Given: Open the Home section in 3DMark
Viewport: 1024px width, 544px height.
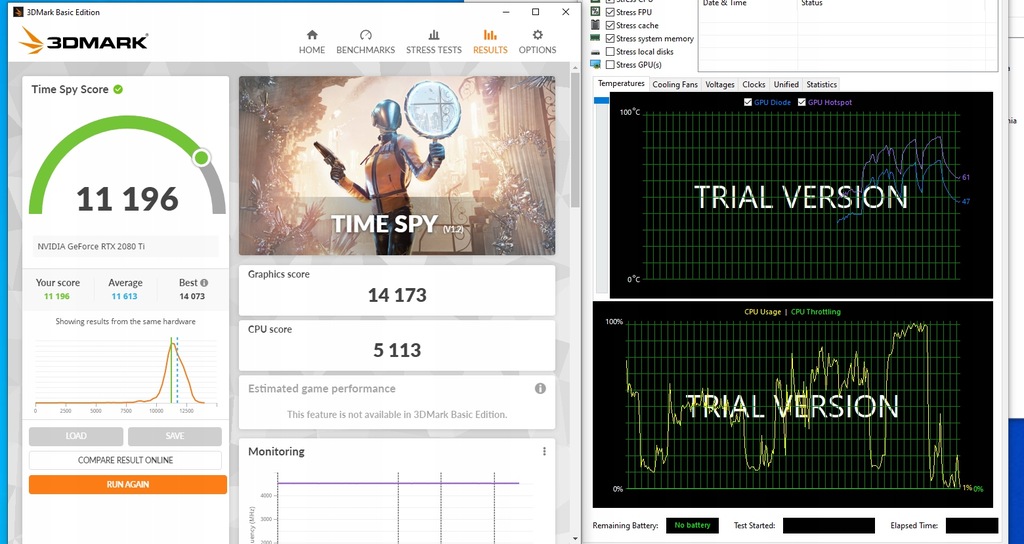Looking at the screenshot, I should point(312,42).
